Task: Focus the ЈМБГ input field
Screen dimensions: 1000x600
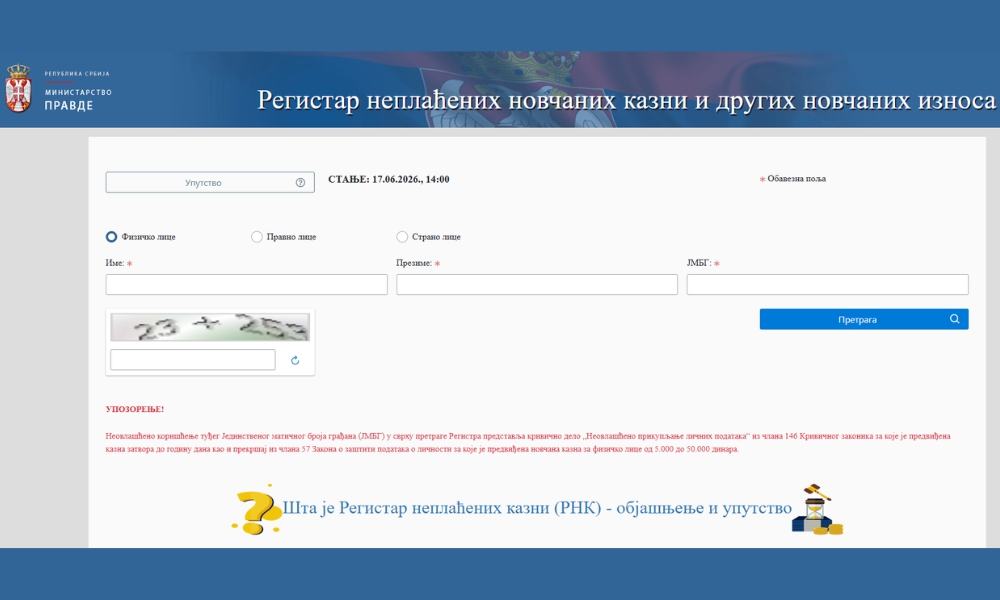Action: click(827, 284)
